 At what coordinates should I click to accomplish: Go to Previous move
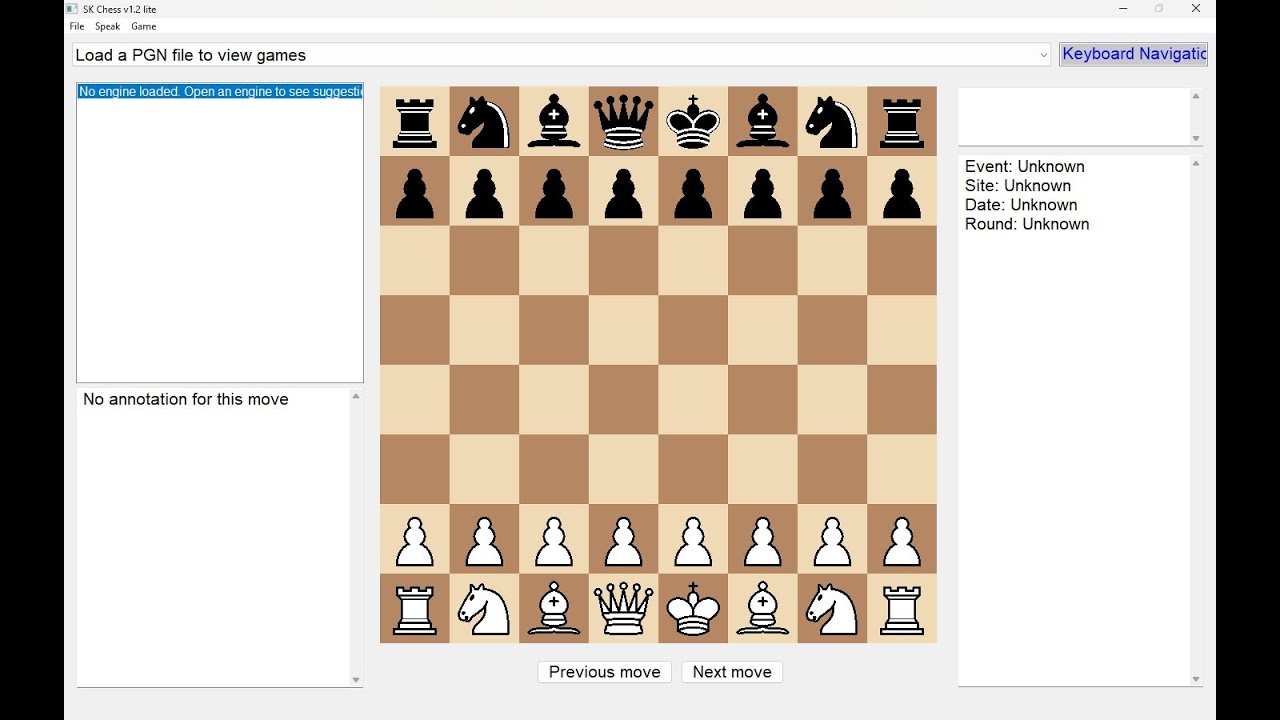pos(604,672)
